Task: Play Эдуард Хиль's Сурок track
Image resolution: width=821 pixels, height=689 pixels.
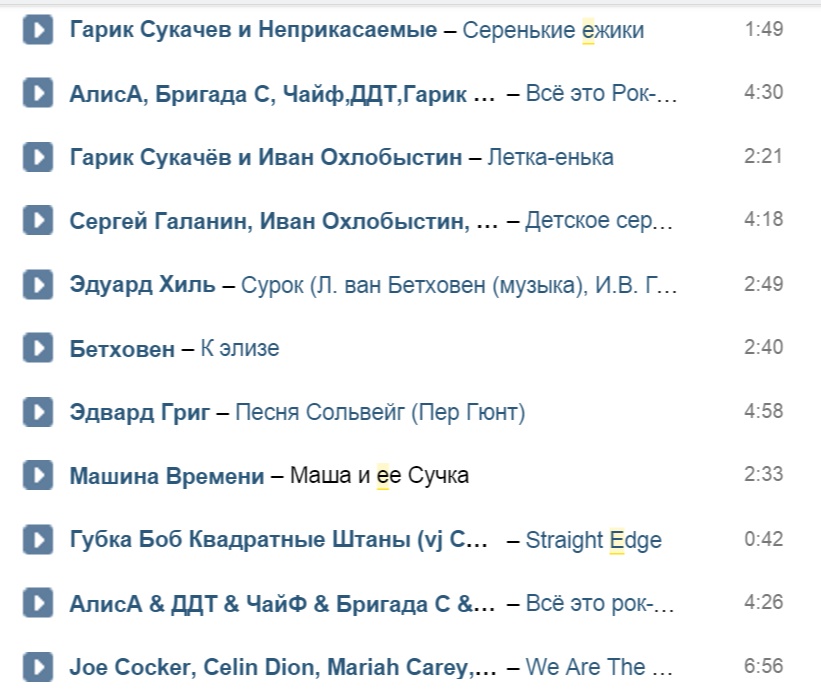Action: point(38,285)
